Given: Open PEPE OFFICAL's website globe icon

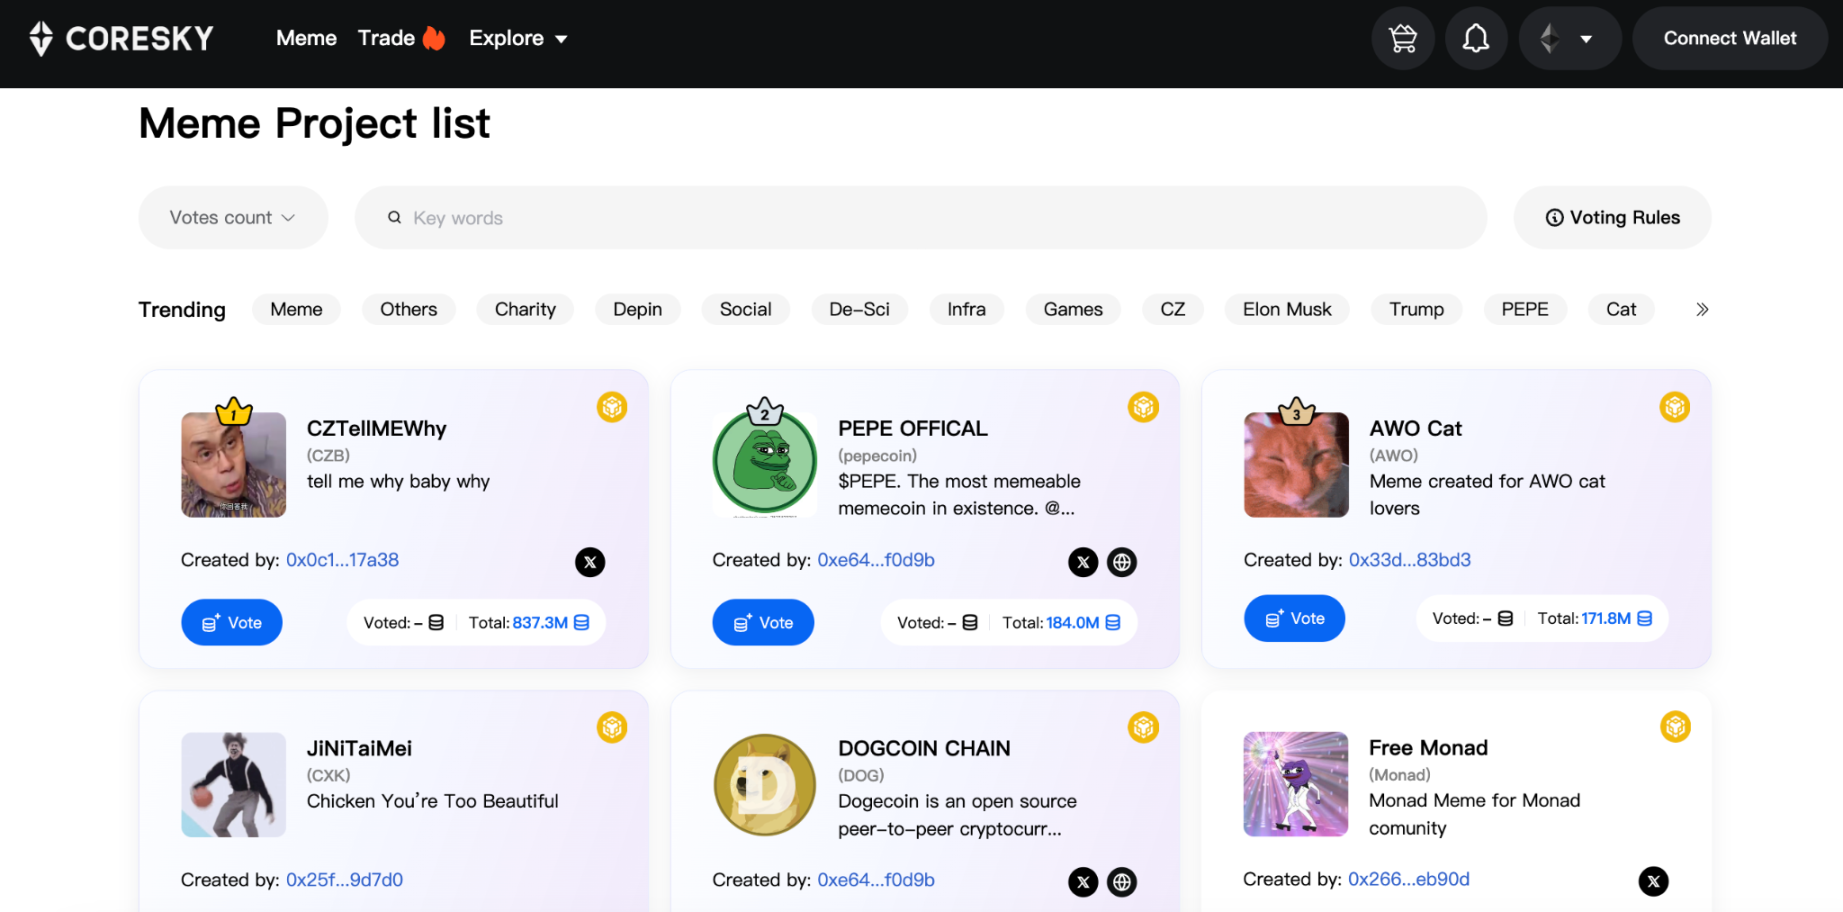Looking at the screenshot, I should (1122, 562).
